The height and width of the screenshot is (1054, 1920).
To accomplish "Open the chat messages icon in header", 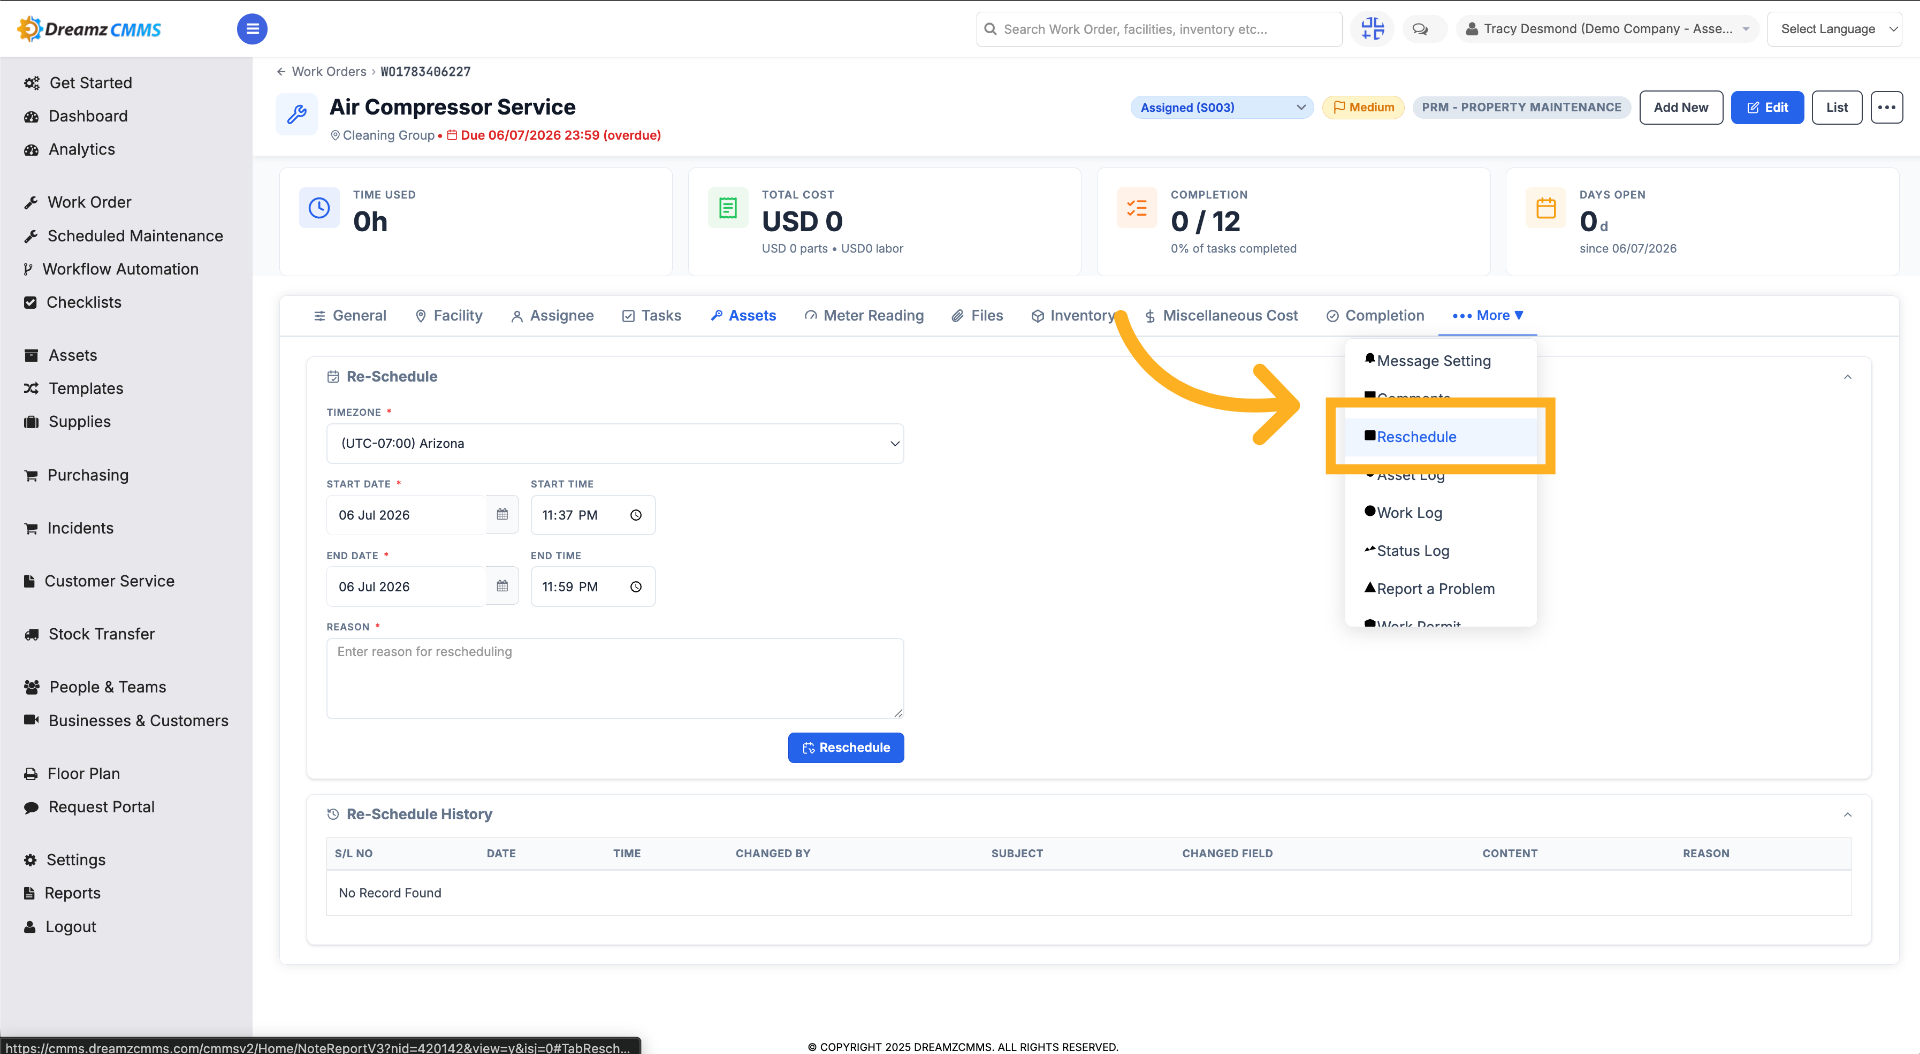I will coord(1420,29).
